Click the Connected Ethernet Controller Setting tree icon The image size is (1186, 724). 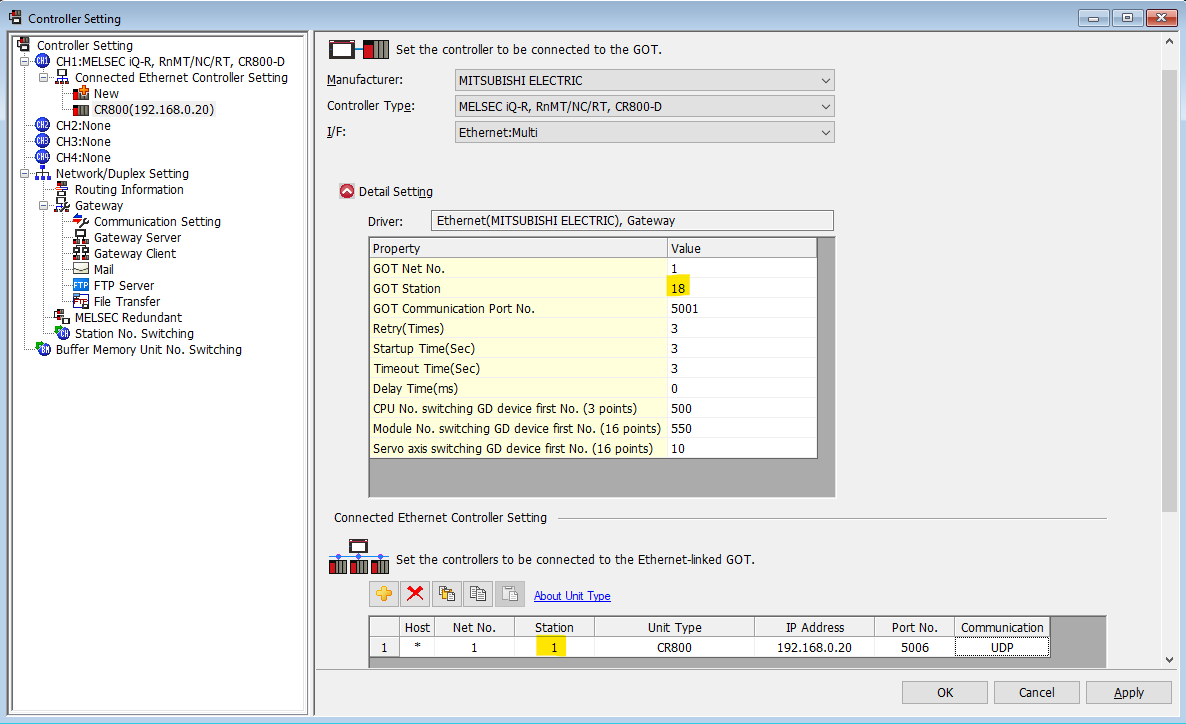click(x=62, y=77)
